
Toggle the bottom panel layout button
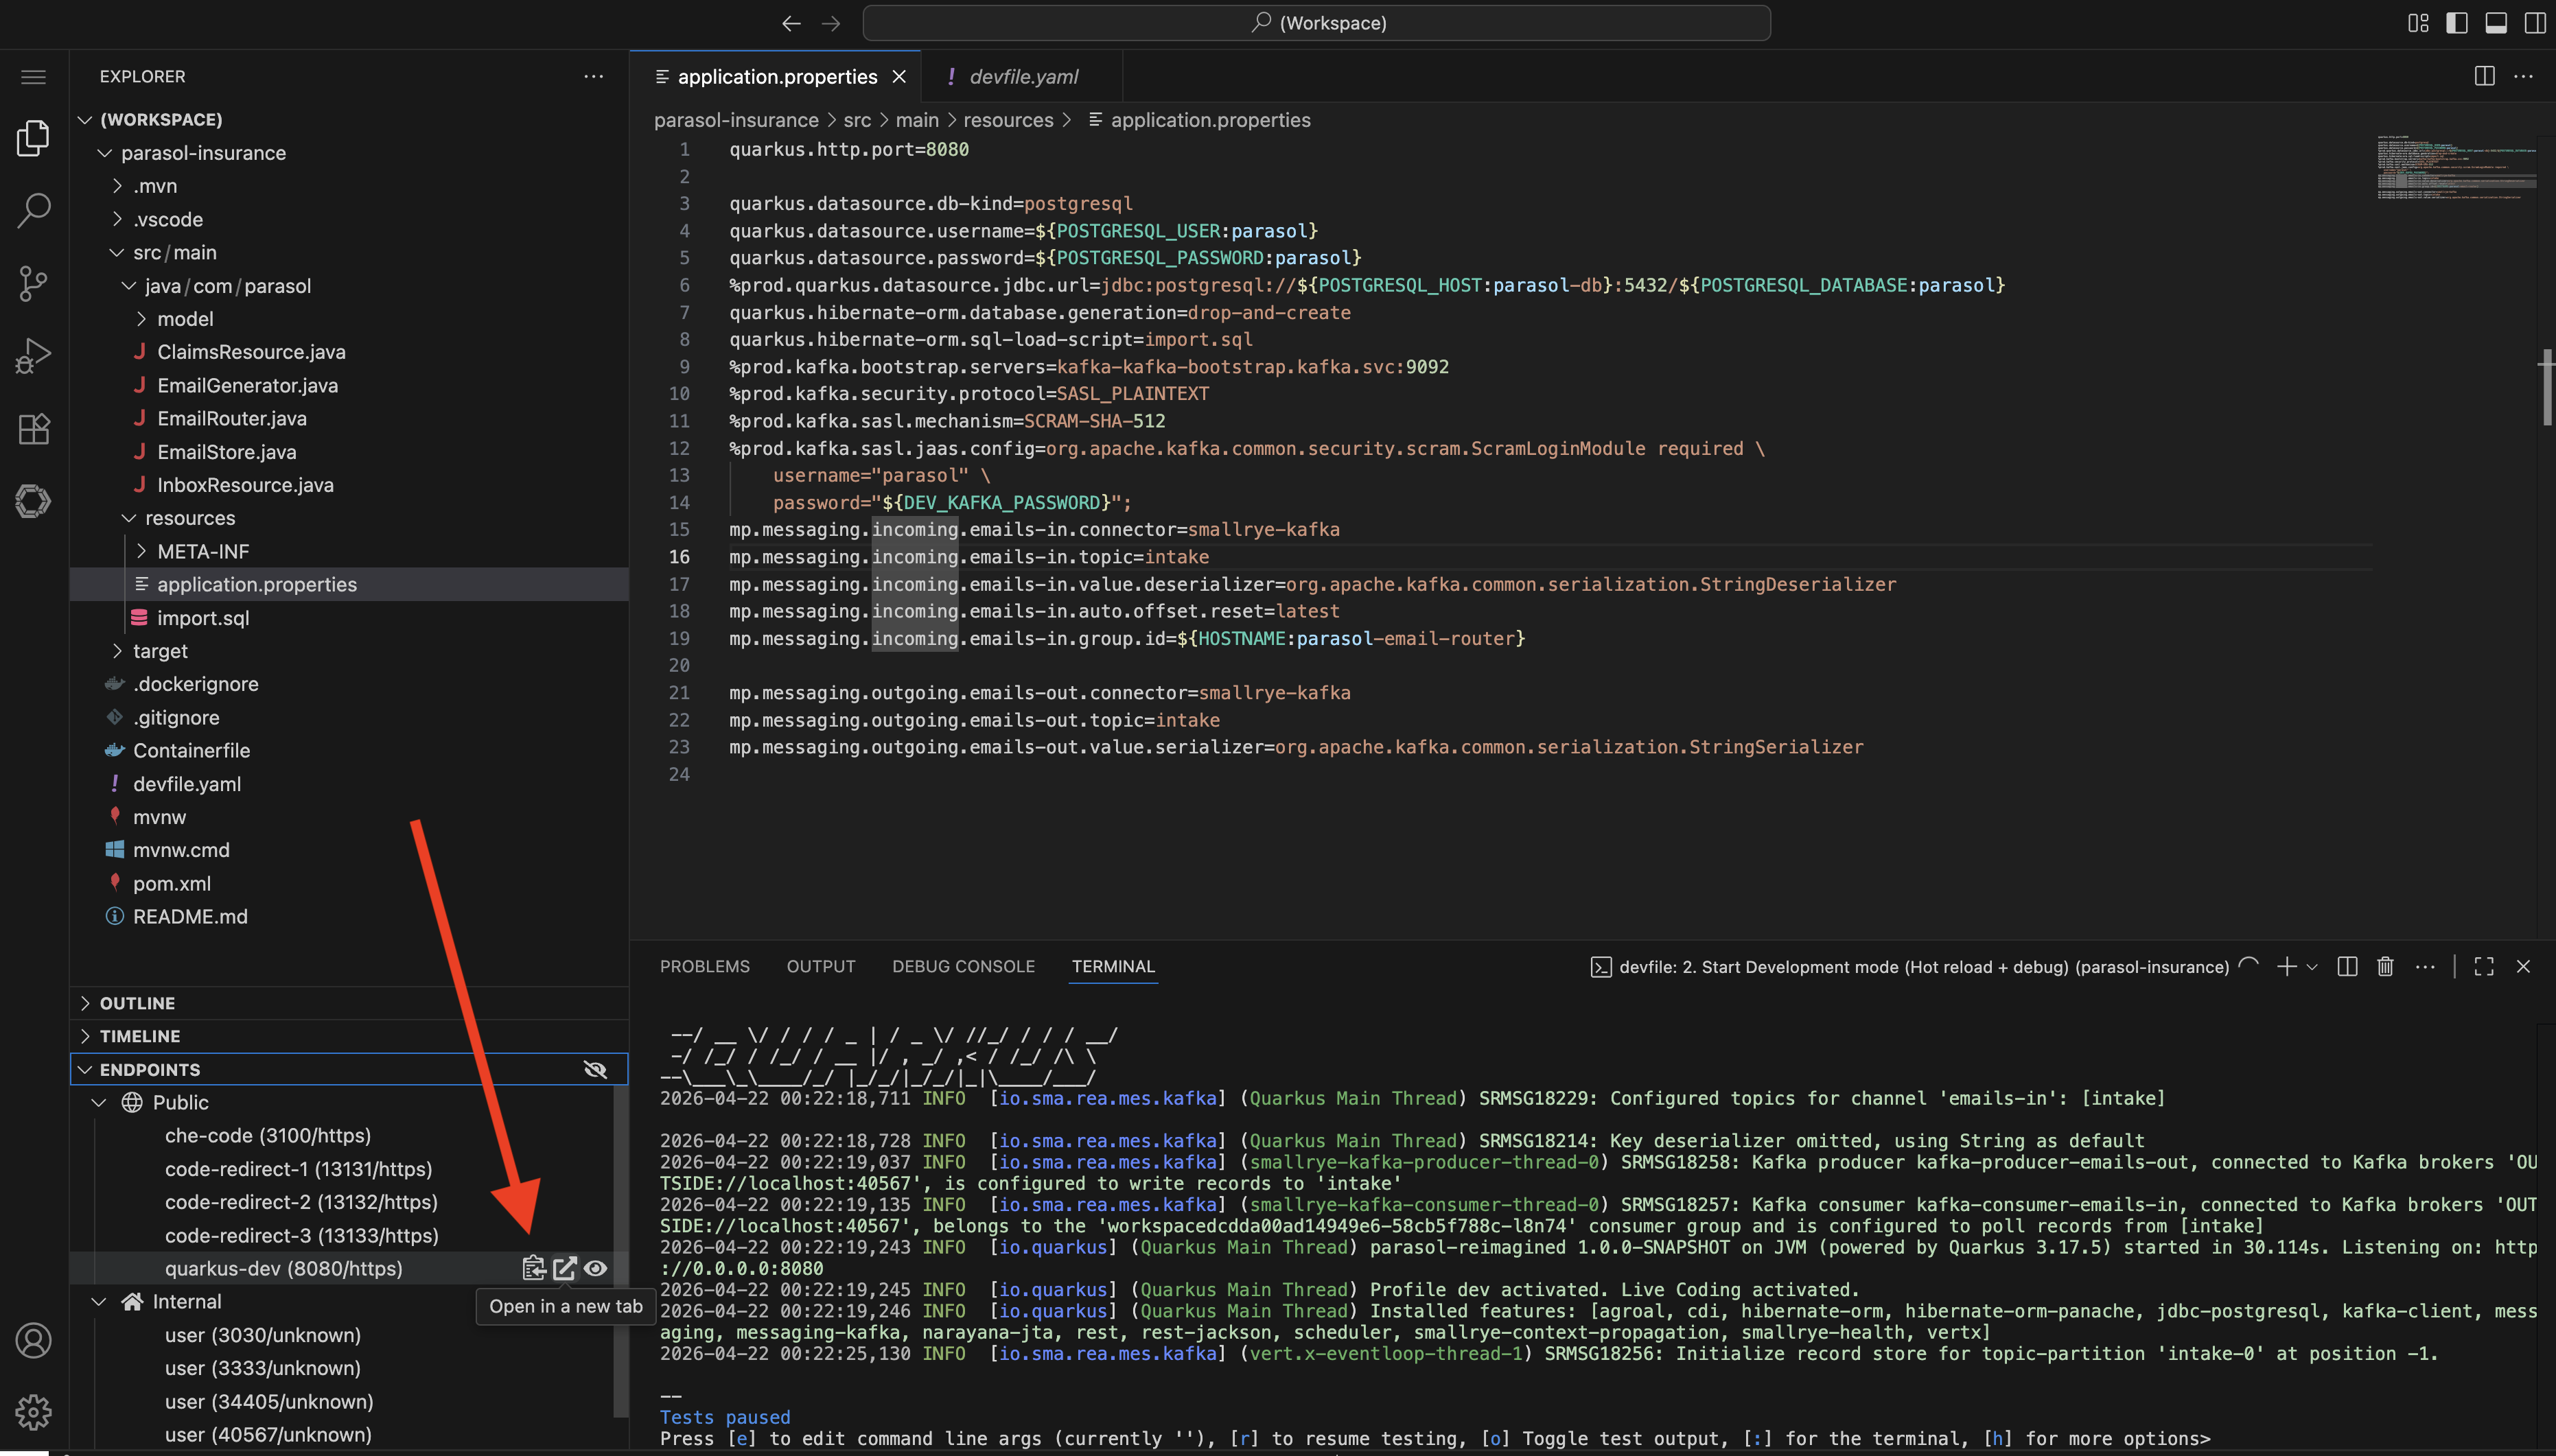pyautogui.click(x=2496, y=22)
